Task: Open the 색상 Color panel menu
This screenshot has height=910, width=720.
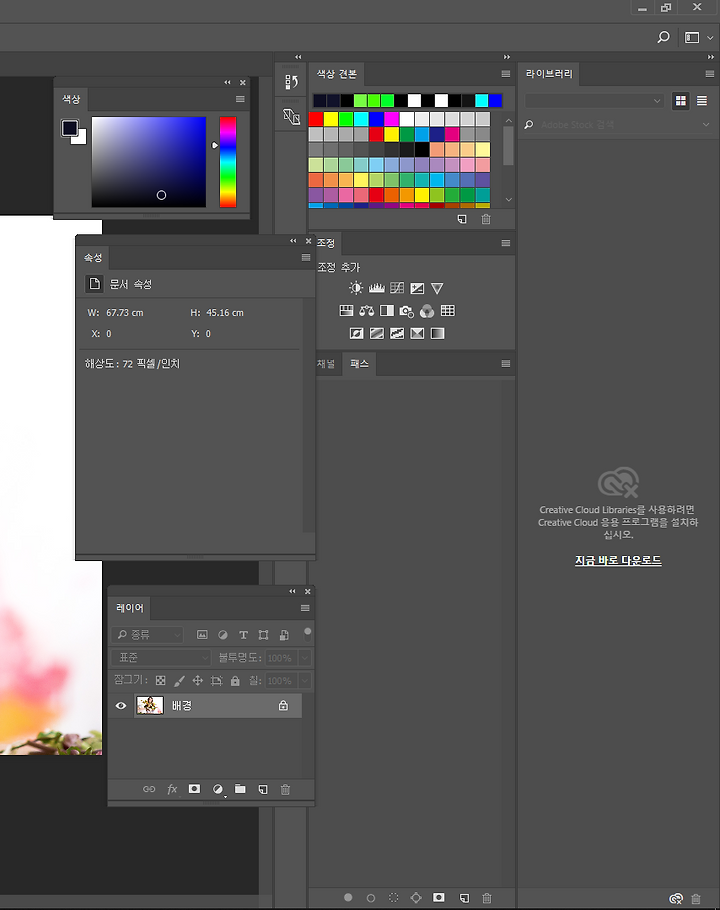Action: (240, 99)
